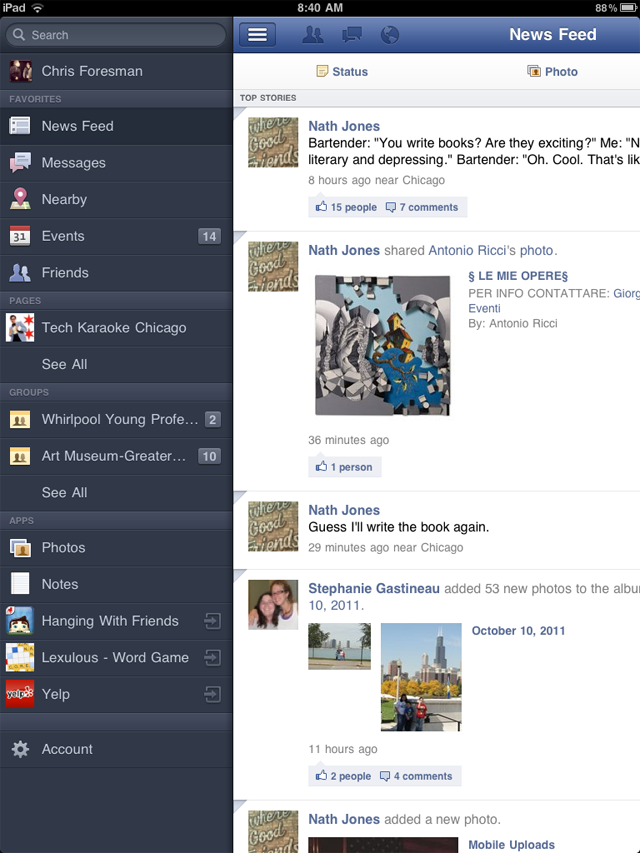
Task: Open Photos app in sidebar
Action: tap(116, 548)
